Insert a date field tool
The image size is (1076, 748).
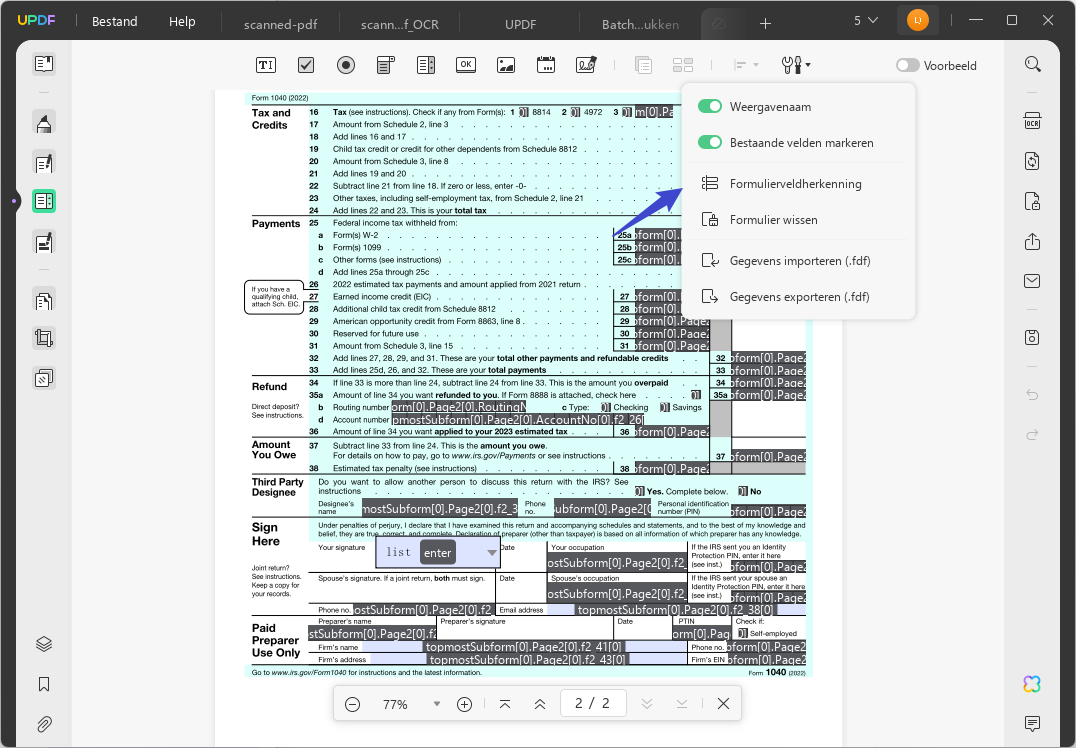(546, 65)
